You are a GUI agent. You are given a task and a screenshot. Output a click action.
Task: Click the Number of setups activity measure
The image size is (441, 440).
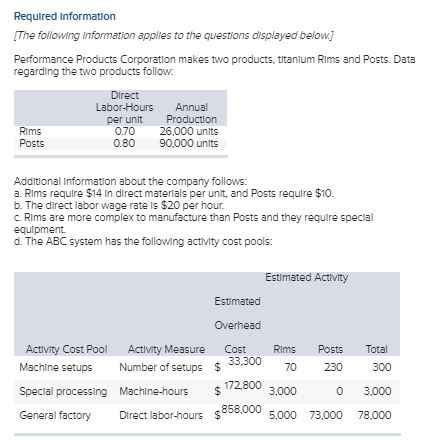[161, 367]
